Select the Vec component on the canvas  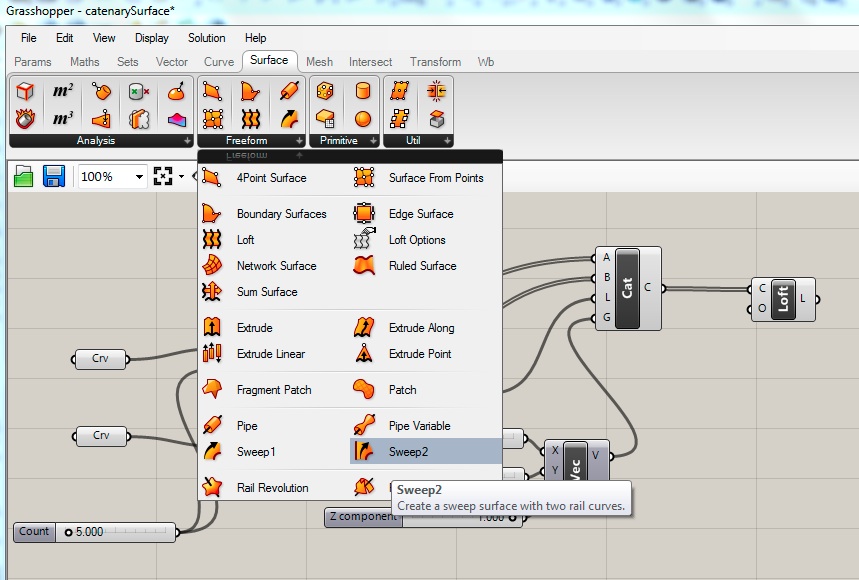click(x=575, y=461)
